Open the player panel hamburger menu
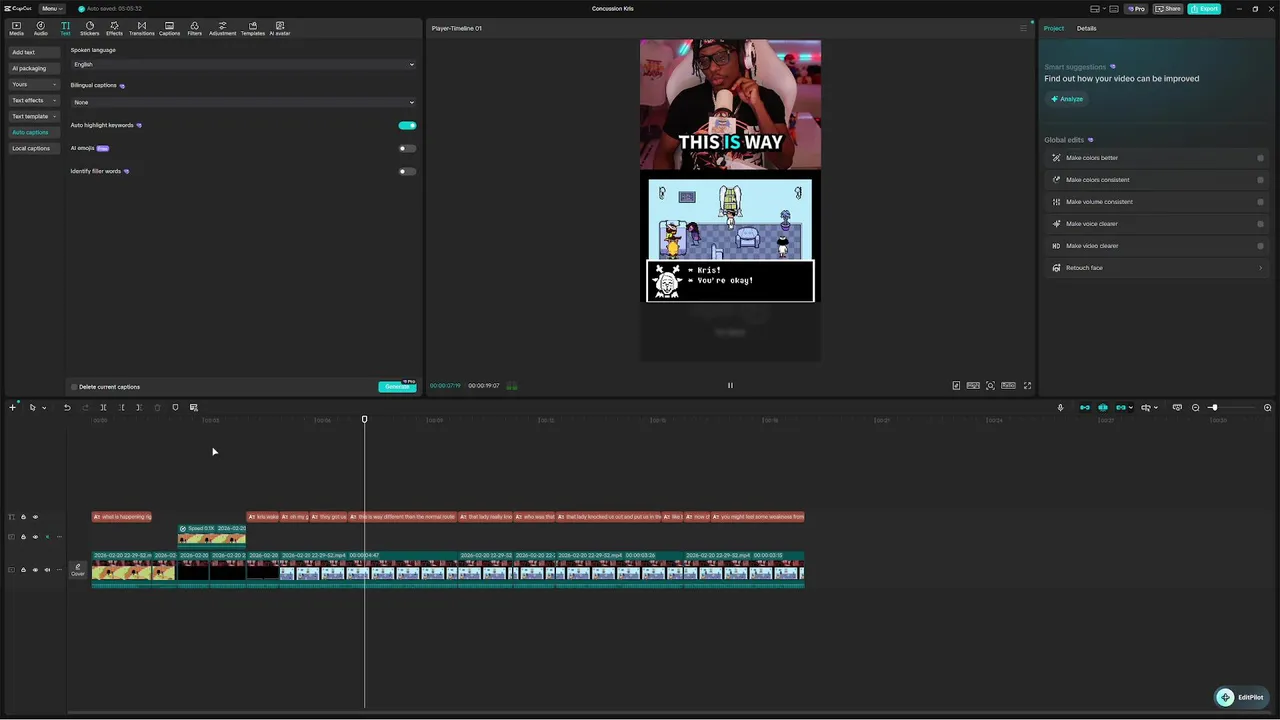 tap(1023, 28)
